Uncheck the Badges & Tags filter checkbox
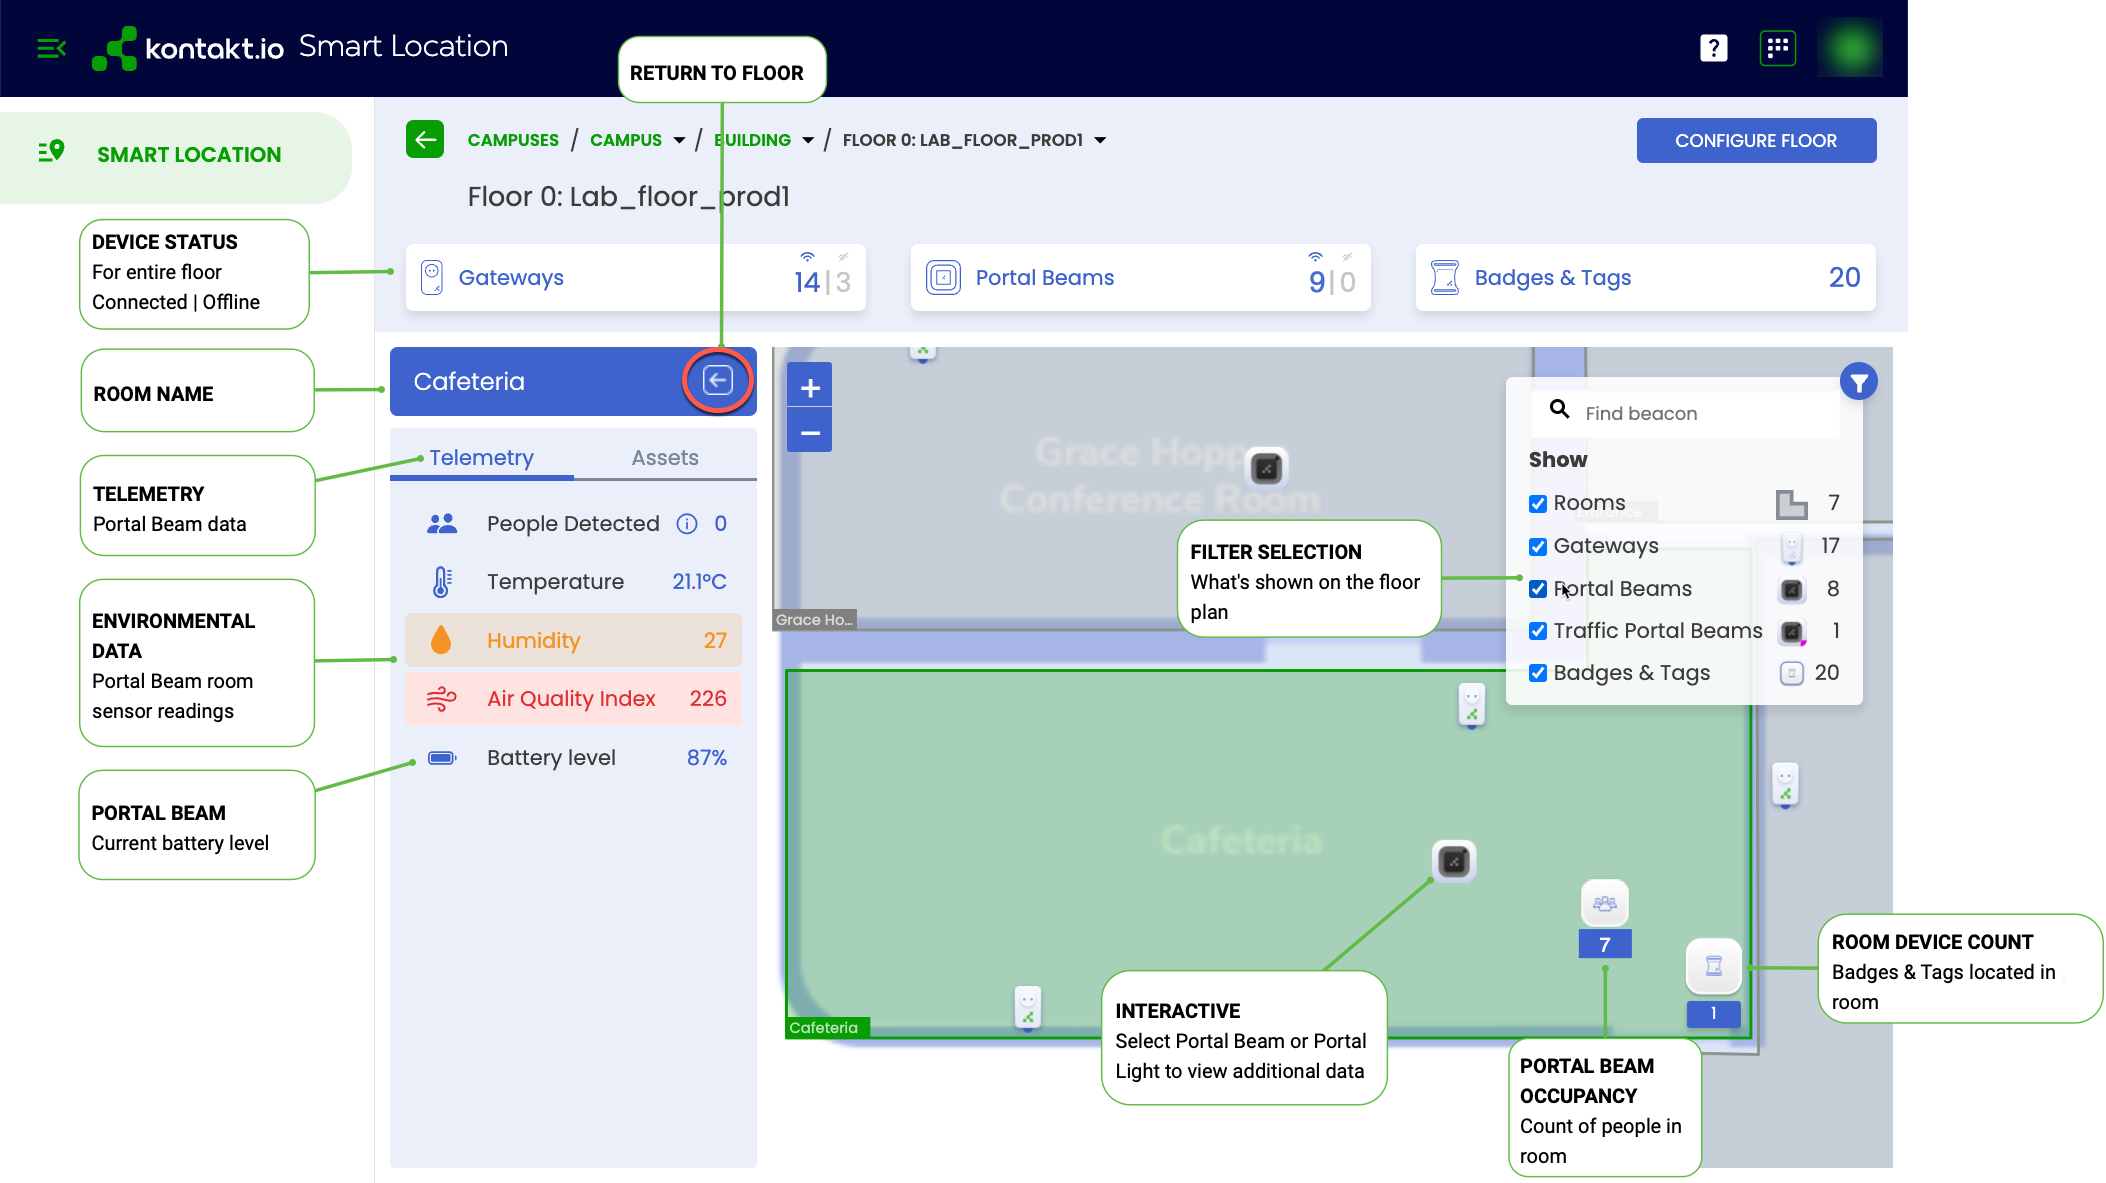This screenshot has height=1183, width=2106. coord(1538,673)
